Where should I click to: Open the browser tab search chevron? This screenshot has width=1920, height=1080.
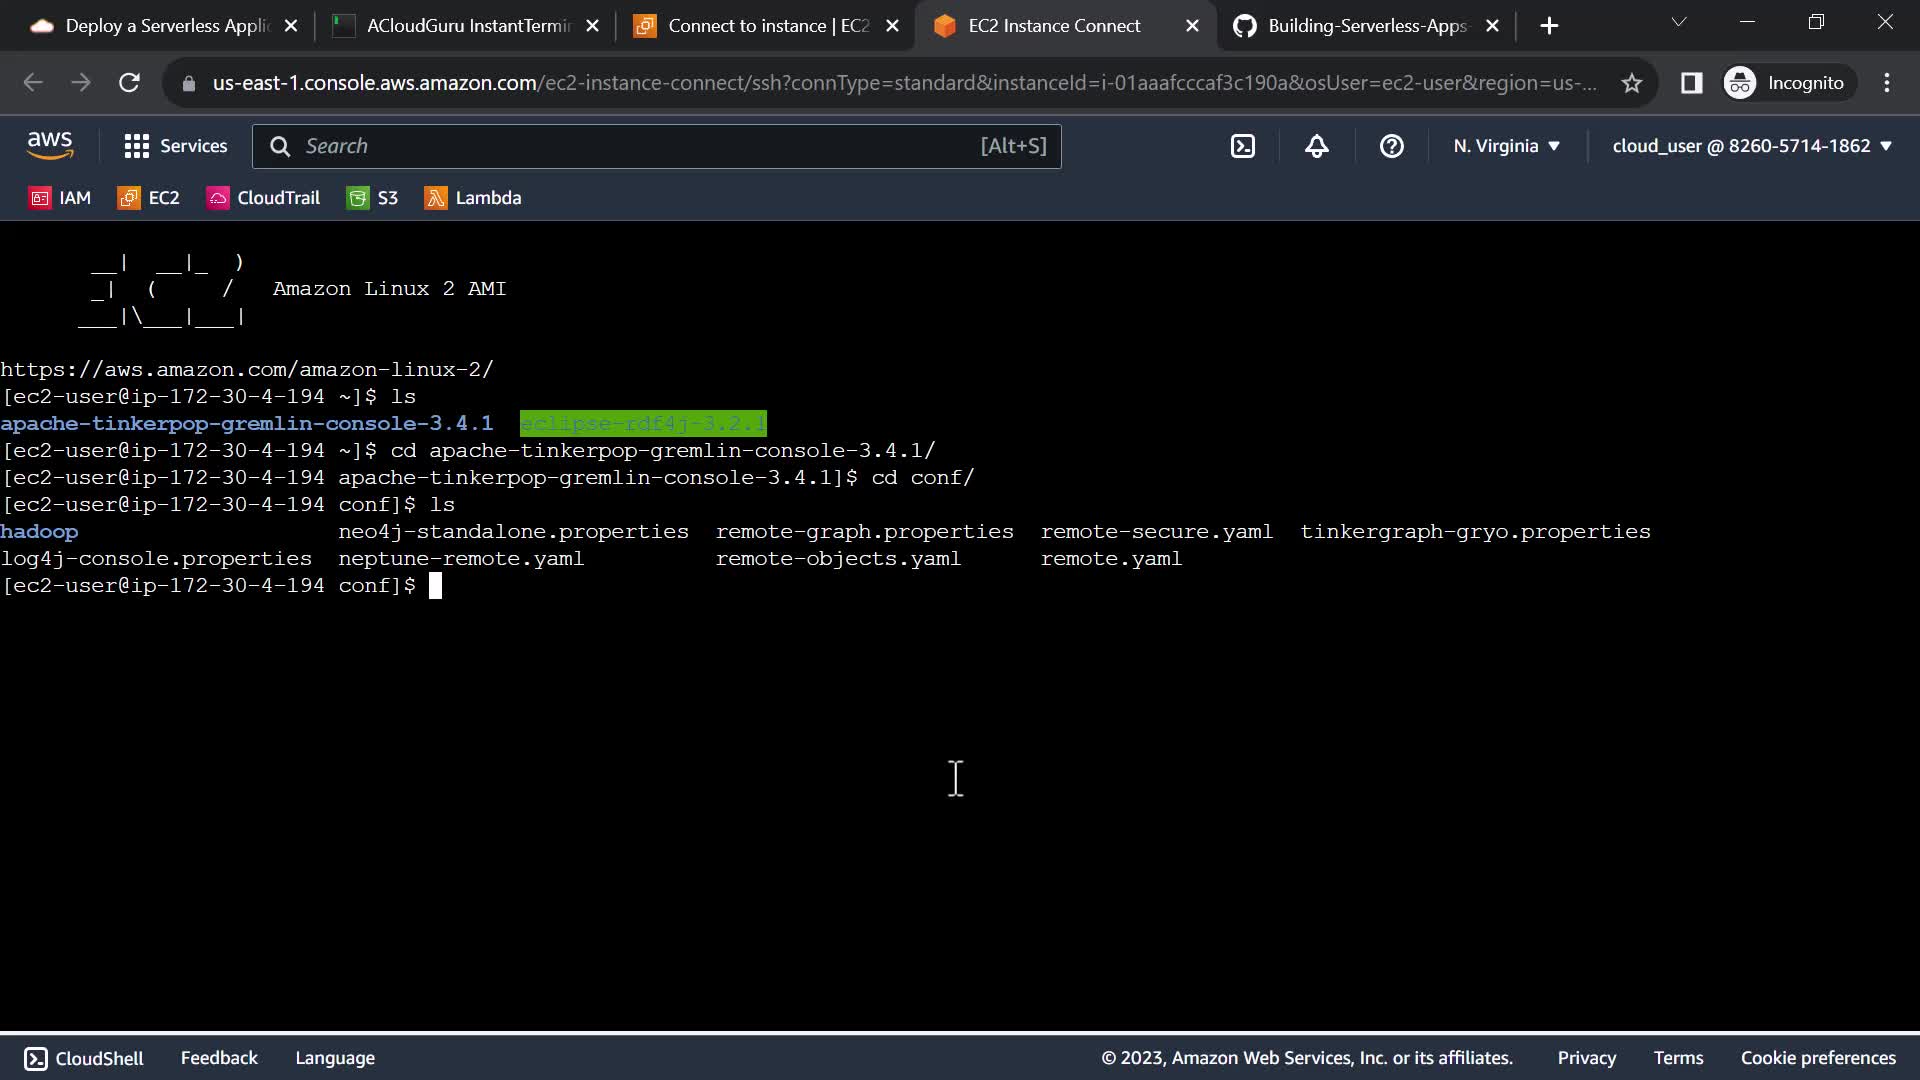tap(1679, 22)
